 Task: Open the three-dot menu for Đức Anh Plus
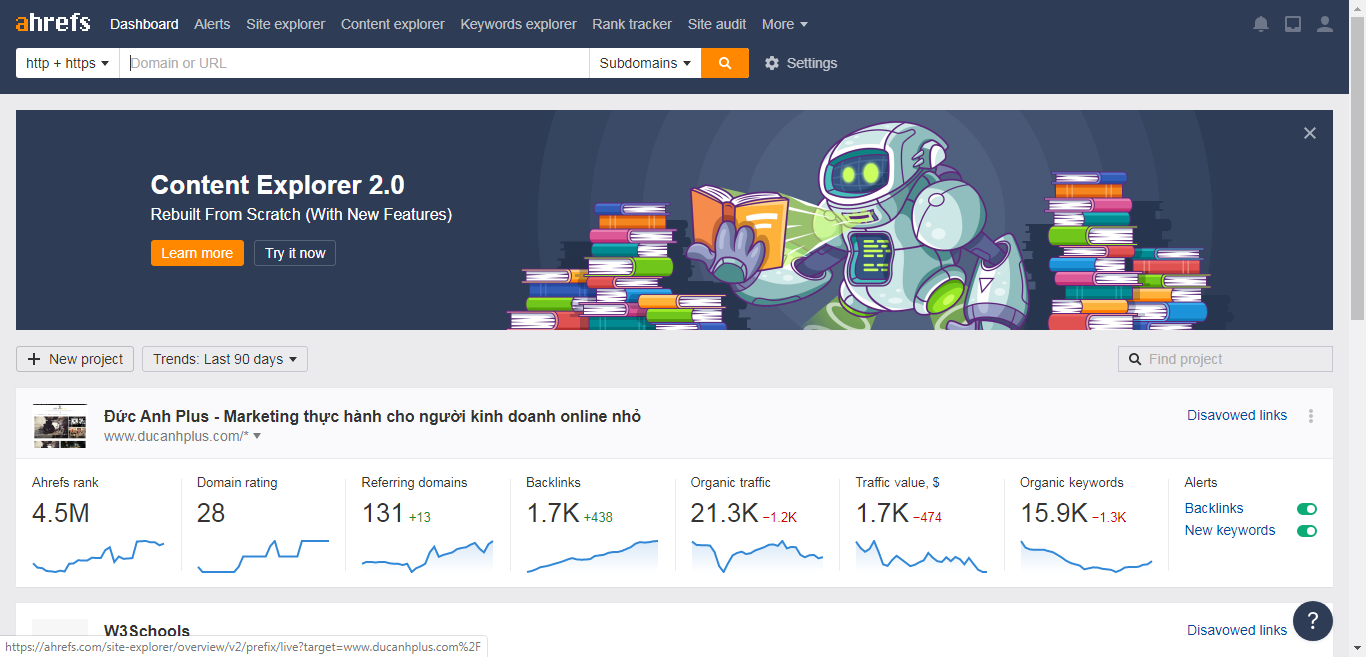point(1311,416)
